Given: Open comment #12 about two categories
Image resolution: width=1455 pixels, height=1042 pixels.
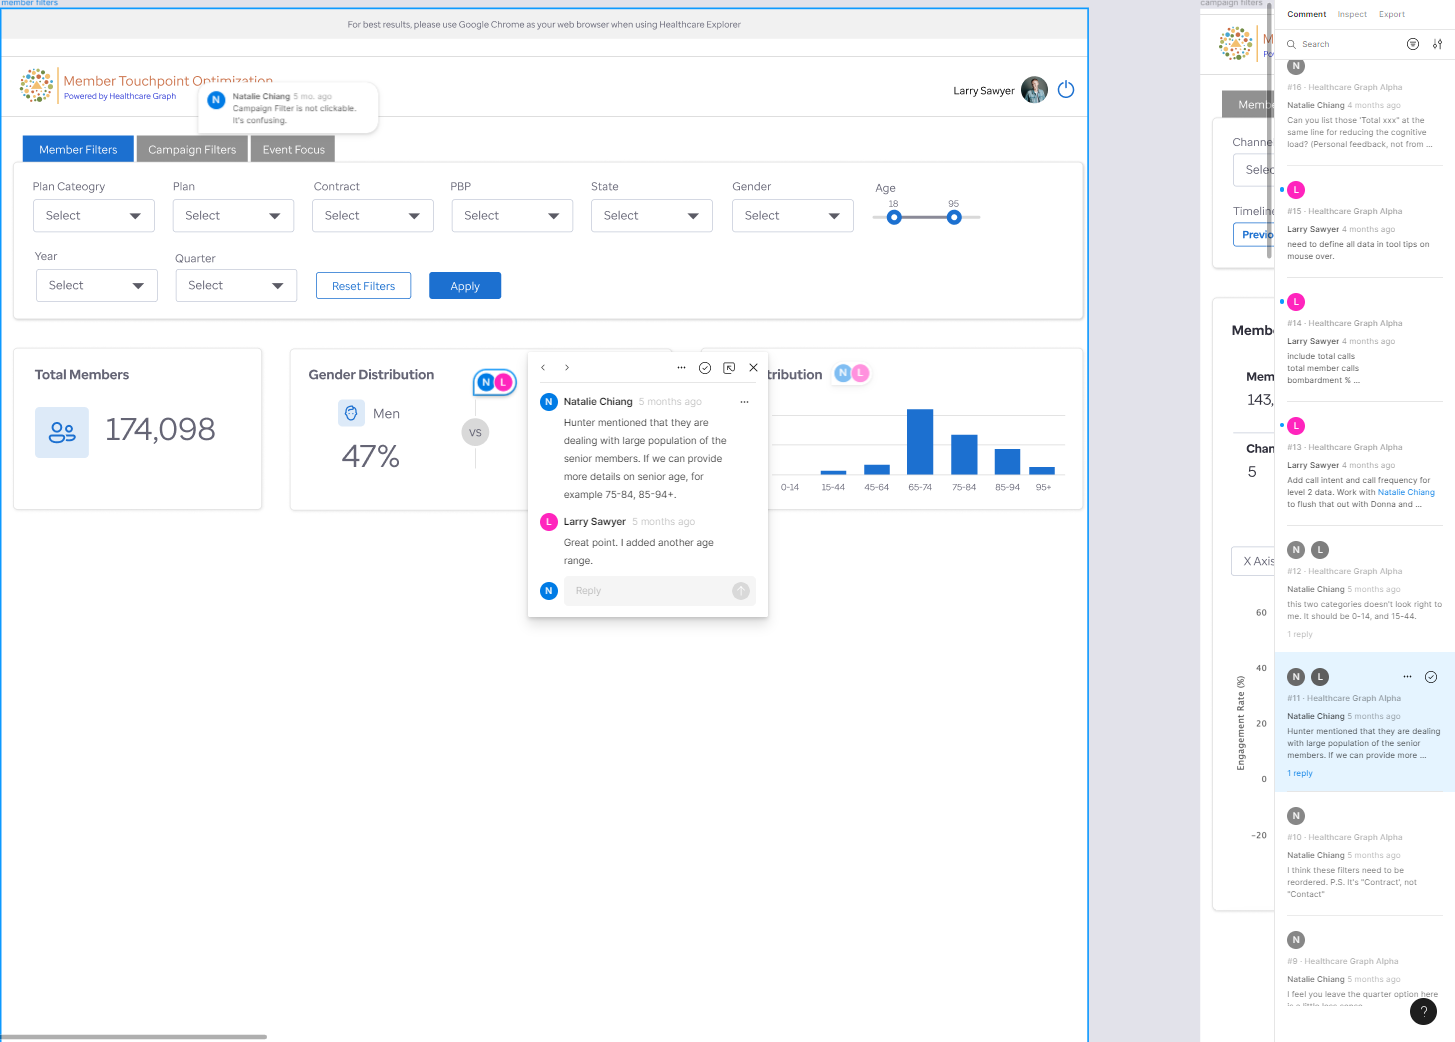Looking at the screenshot, I should click(1364, 590).
